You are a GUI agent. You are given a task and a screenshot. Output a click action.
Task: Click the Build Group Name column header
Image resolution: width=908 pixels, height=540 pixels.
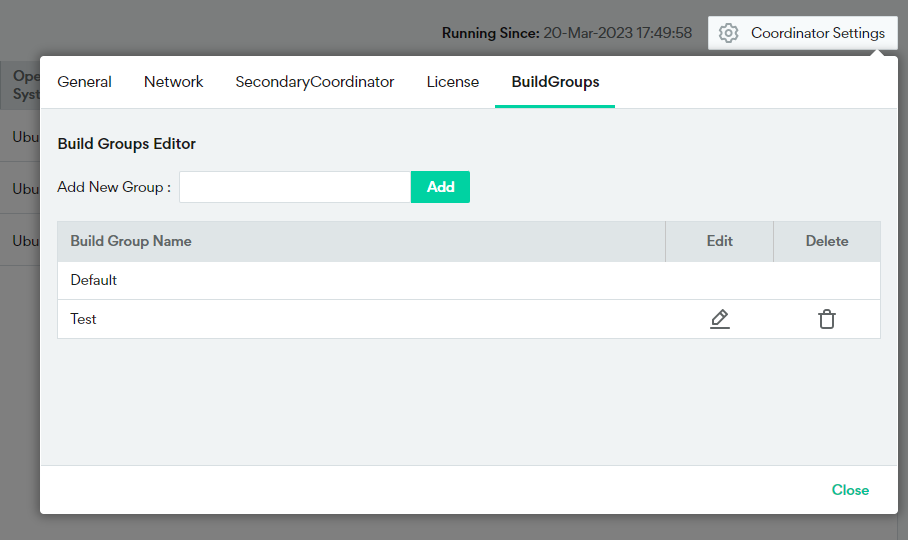[x=131, y=241]
